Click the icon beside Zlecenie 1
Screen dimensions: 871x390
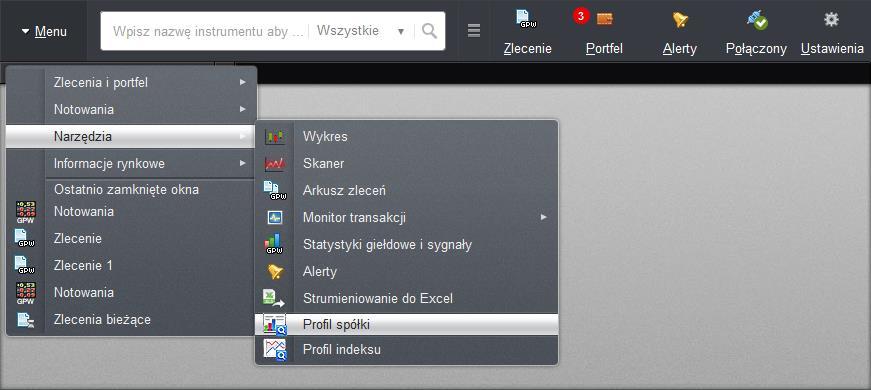coord(25,266)
